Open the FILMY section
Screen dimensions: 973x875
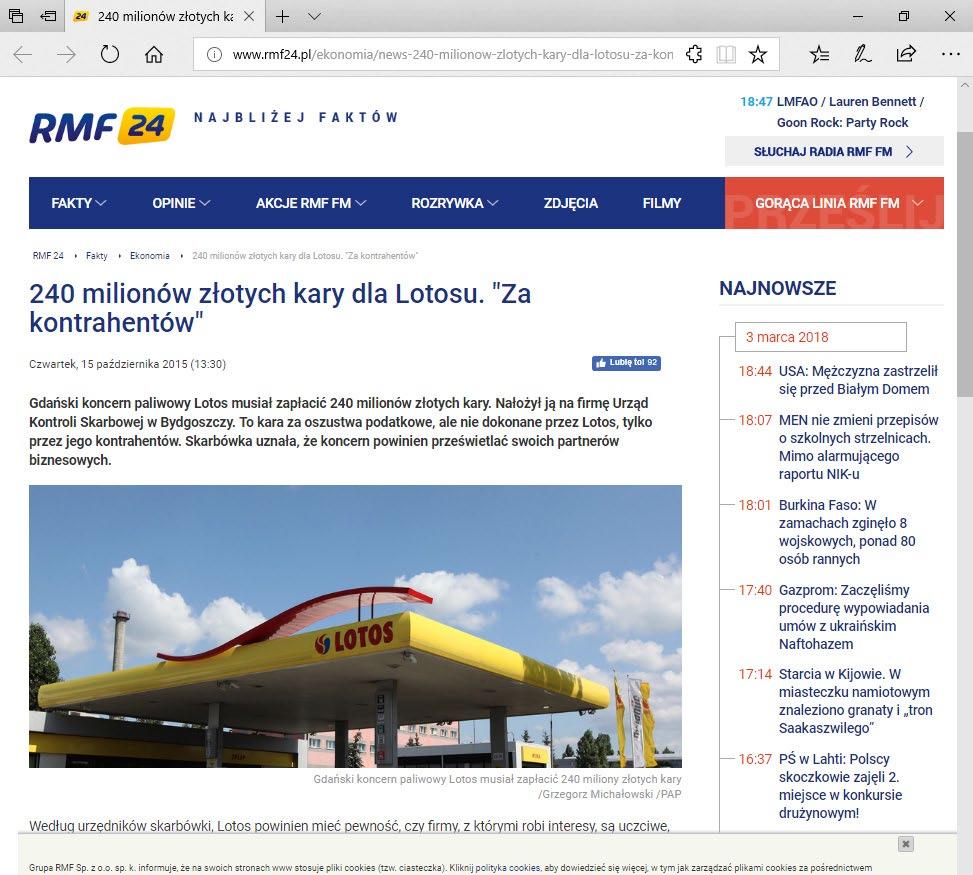(x=661, y=203)
